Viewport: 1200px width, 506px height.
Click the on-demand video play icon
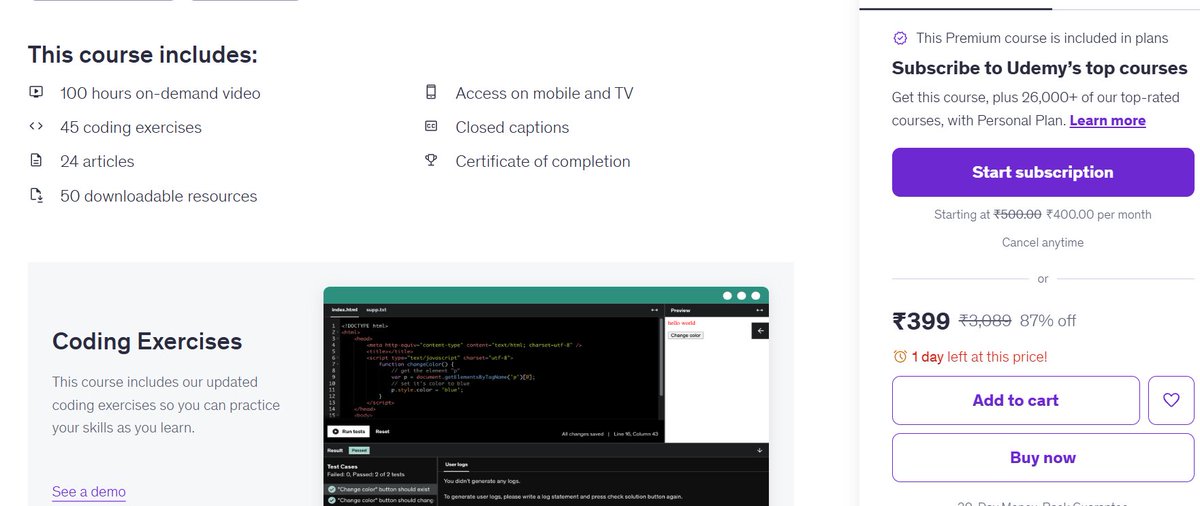tap(36, 93)
